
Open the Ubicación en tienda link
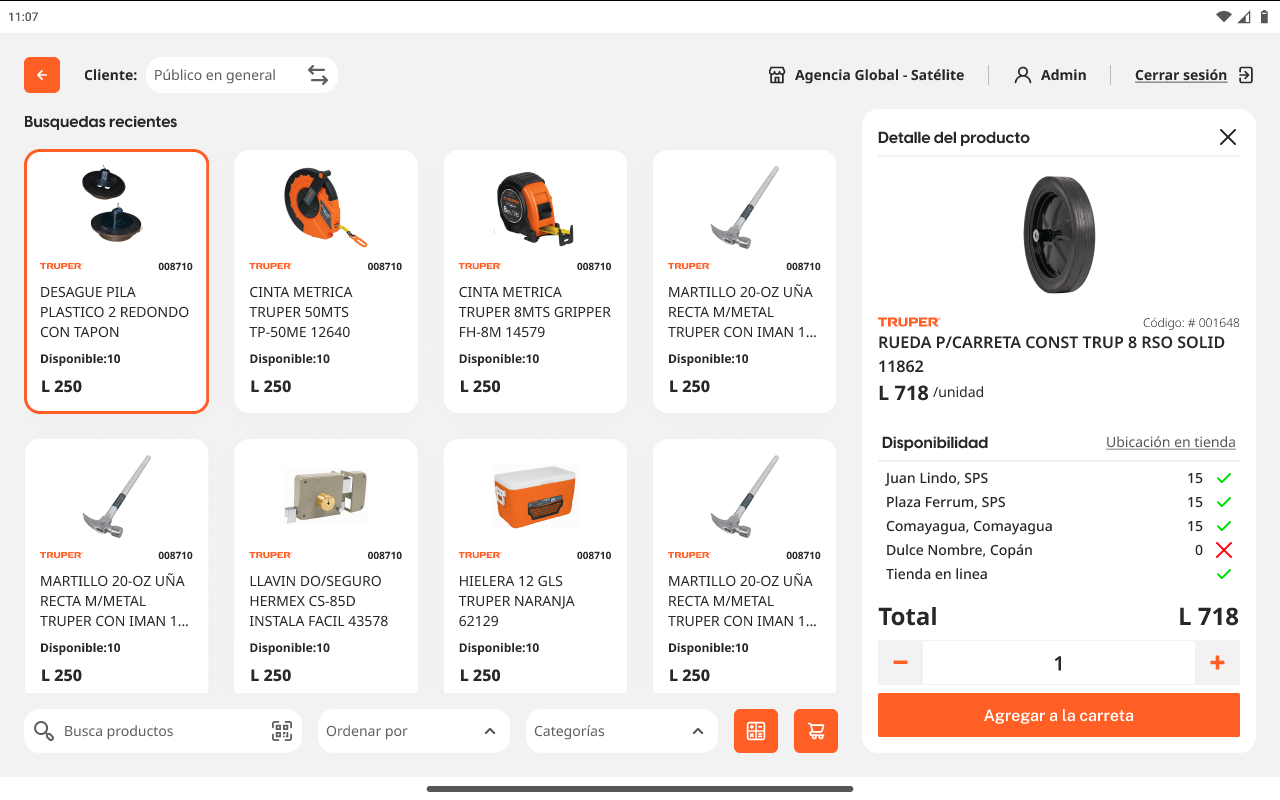coord(1170,442)
